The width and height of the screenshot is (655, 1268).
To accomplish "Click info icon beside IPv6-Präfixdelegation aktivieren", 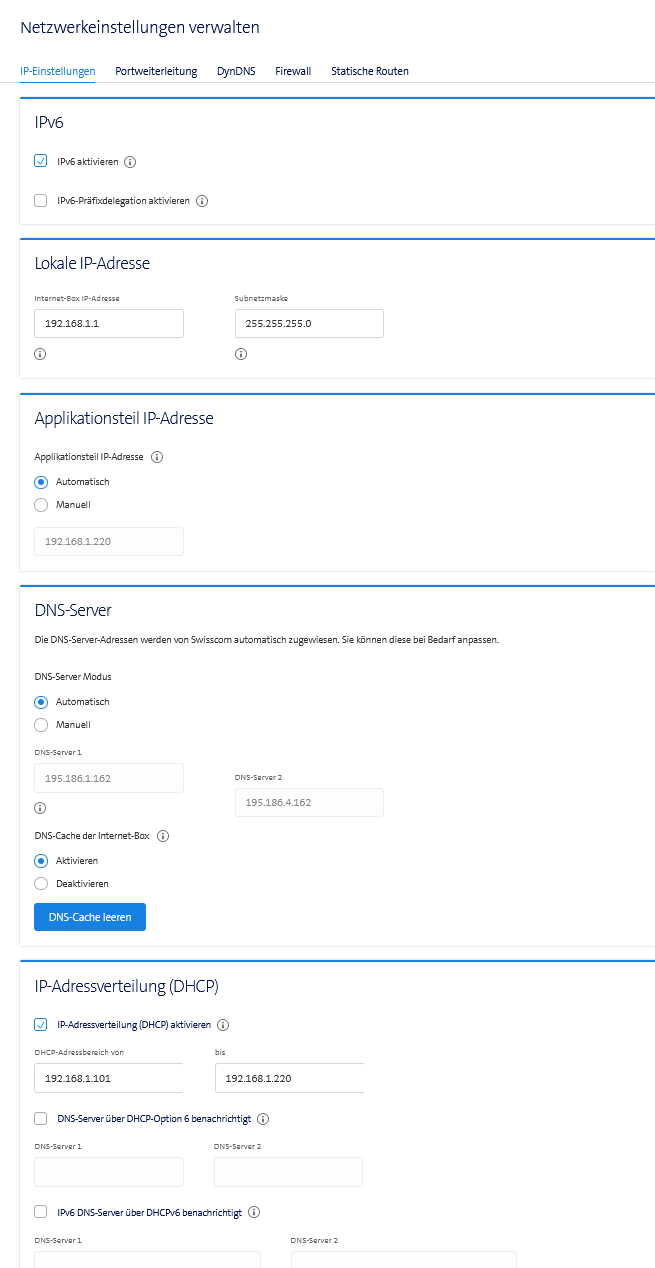I will pyautogui.click(x=202, y=201).
